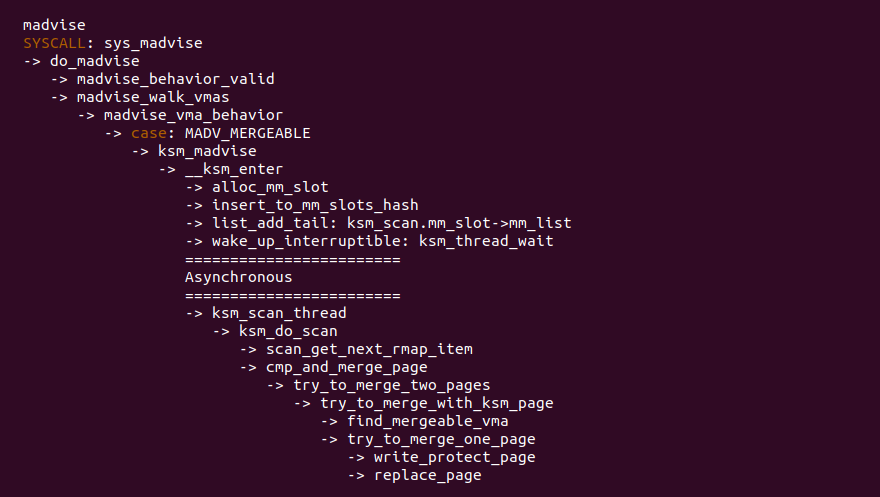Click on madvise_vma_behavior function name
Screen dimensions: 880x497
pos(193,114)
